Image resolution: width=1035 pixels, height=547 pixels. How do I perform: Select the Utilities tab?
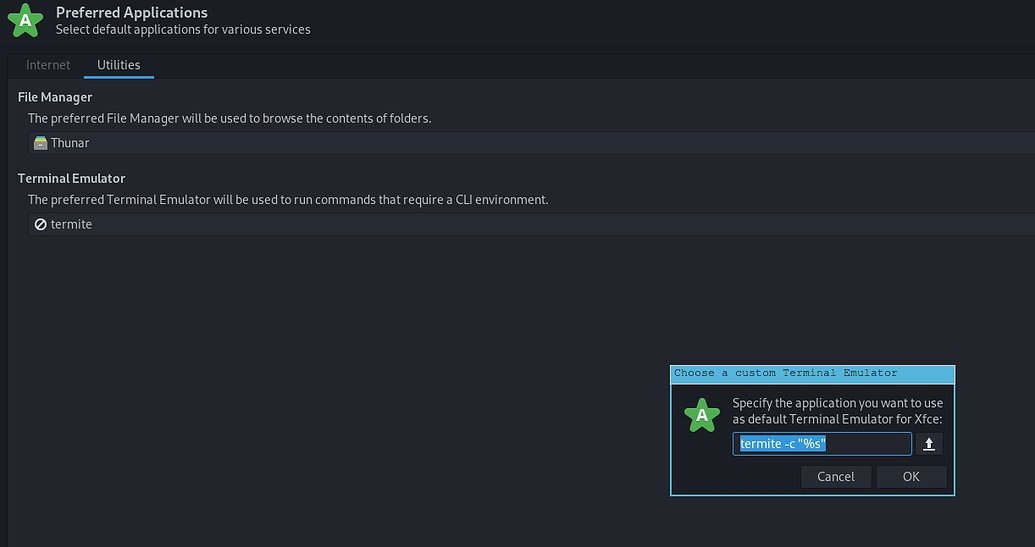coord(119,65)
